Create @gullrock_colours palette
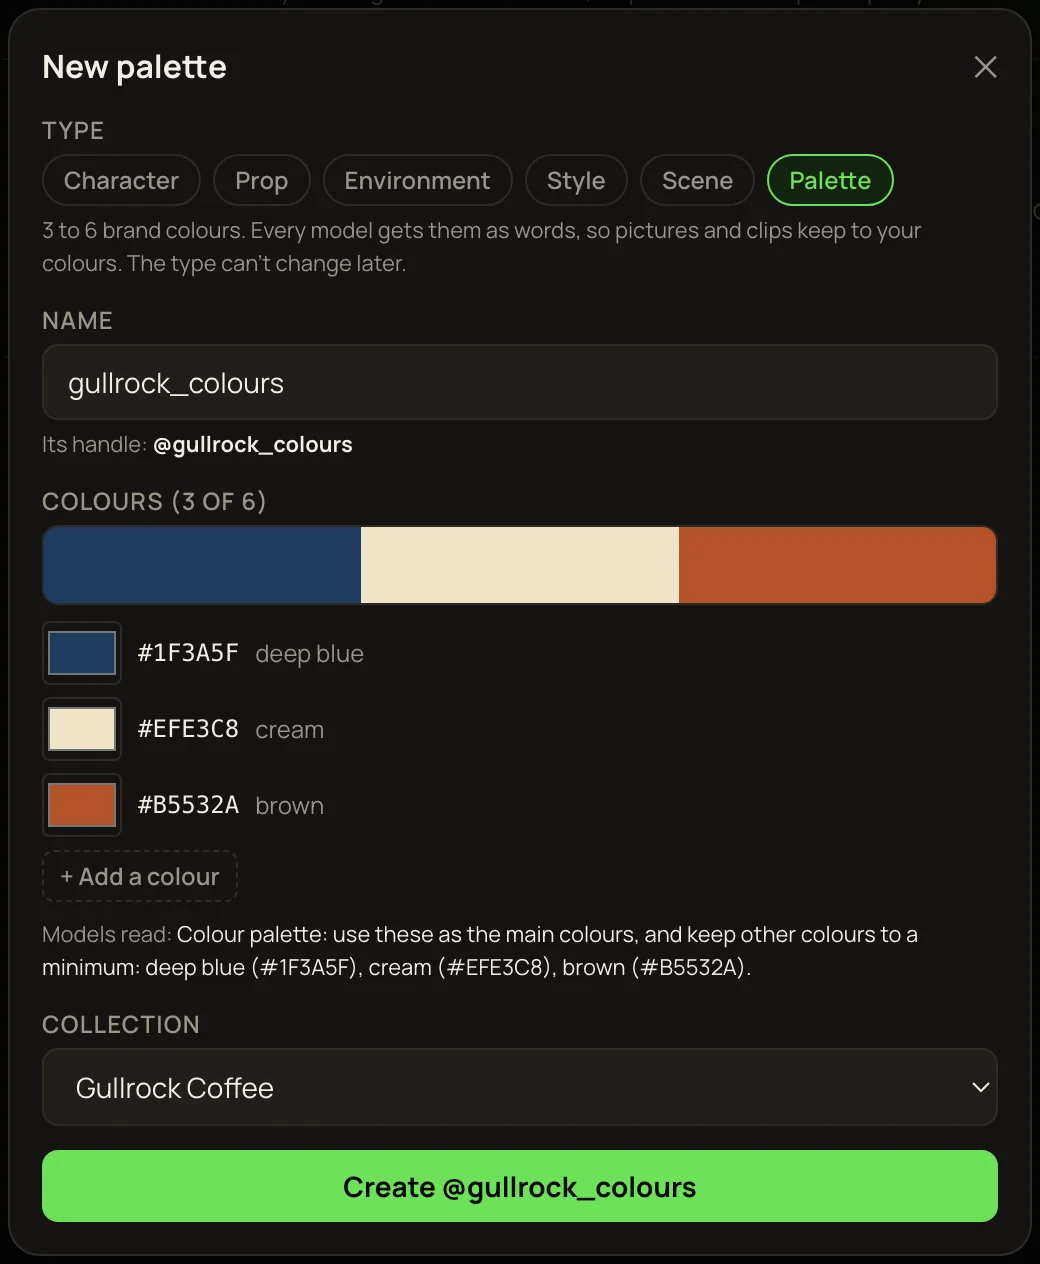The image size is (1040, 1264). 520,1186
